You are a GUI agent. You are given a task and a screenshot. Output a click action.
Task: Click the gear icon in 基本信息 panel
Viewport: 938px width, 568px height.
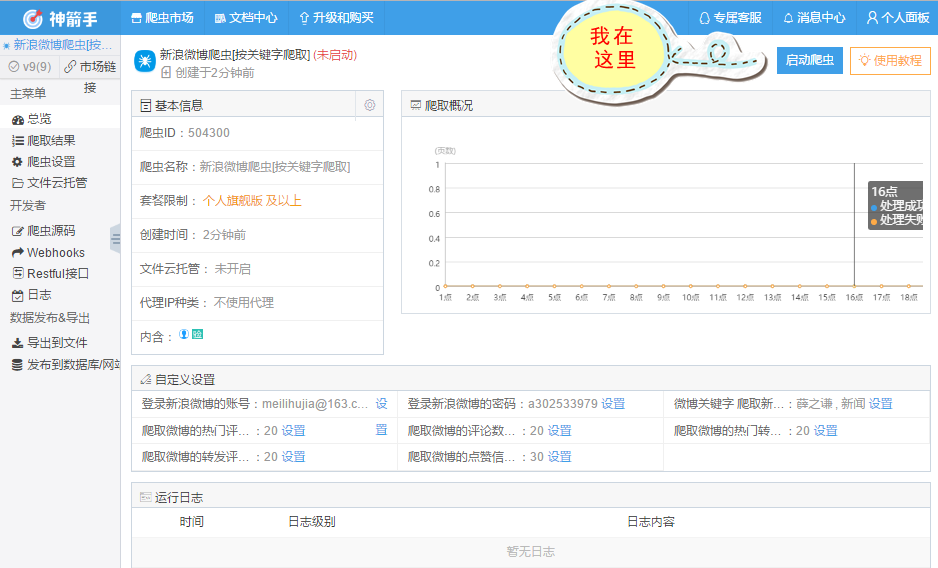pos(369,105)
